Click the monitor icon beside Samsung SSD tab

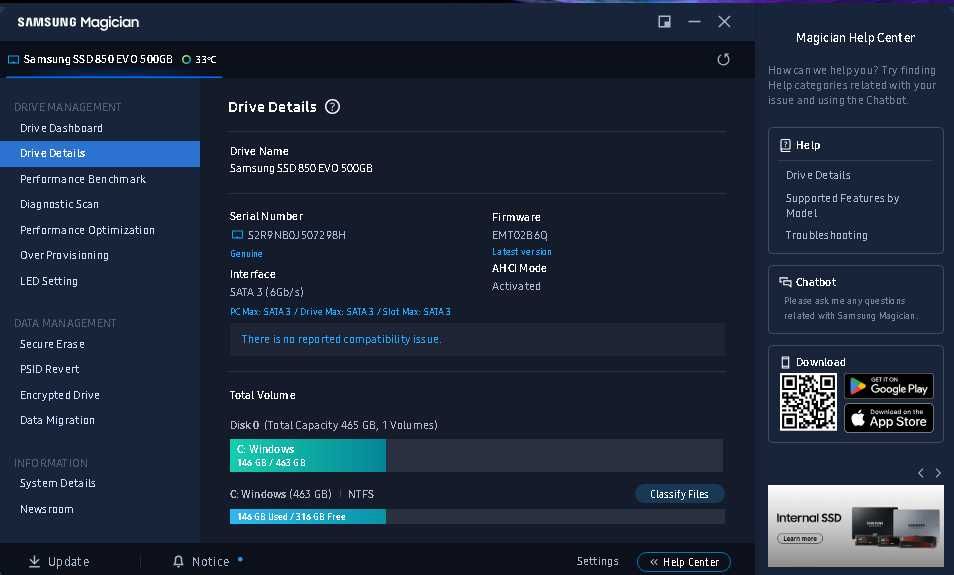pyautogui.click(x=13, y=59)
